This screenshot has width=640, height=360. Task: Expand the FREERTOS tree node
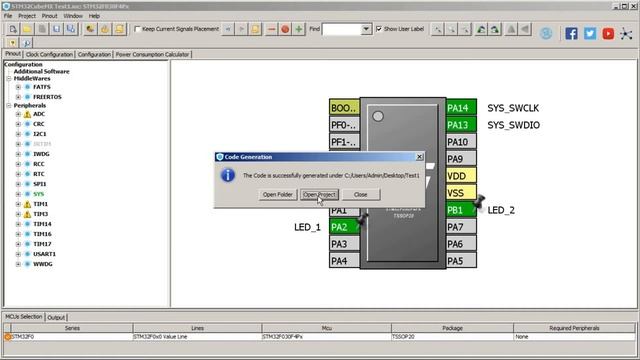pos(18,97)
